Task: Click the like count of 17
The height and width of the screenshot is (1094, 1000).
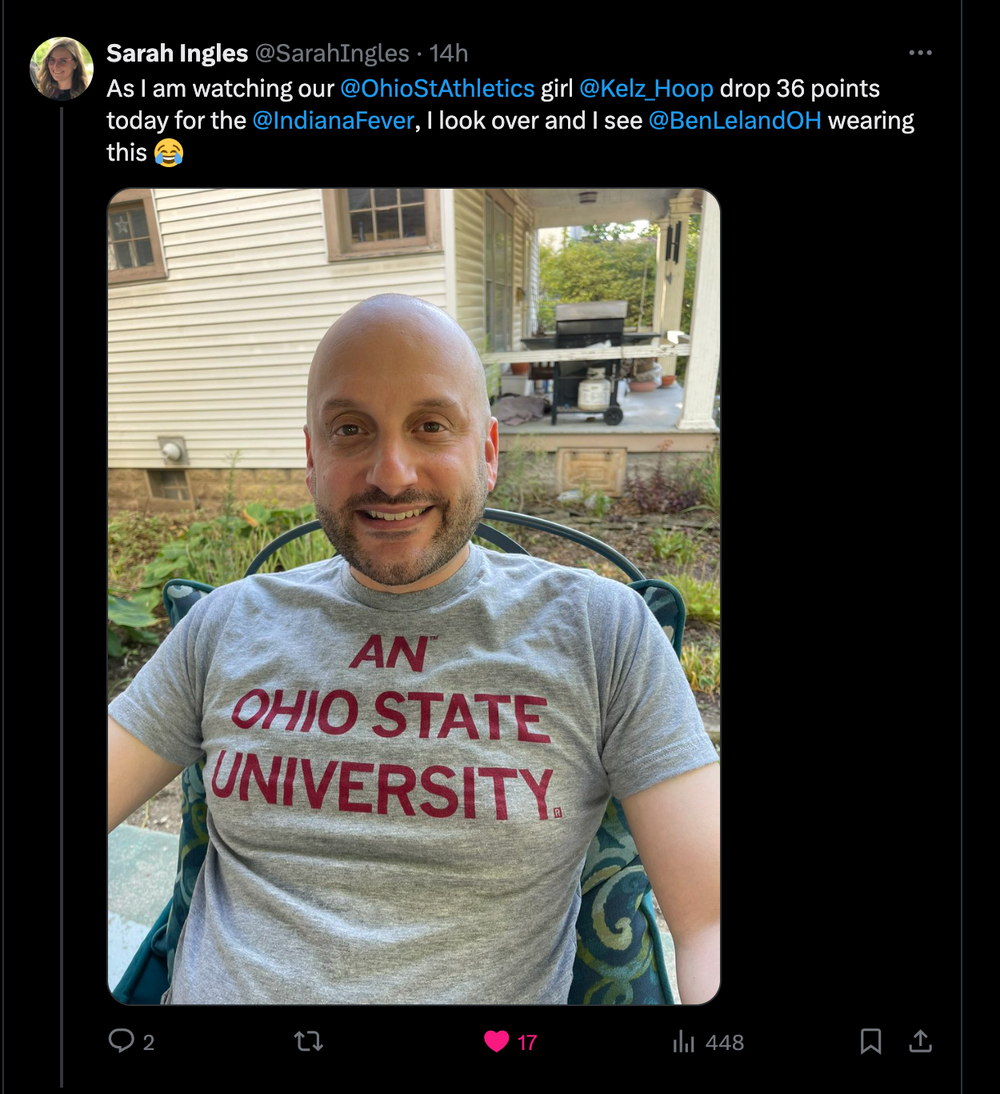Action: point(527,1042)
